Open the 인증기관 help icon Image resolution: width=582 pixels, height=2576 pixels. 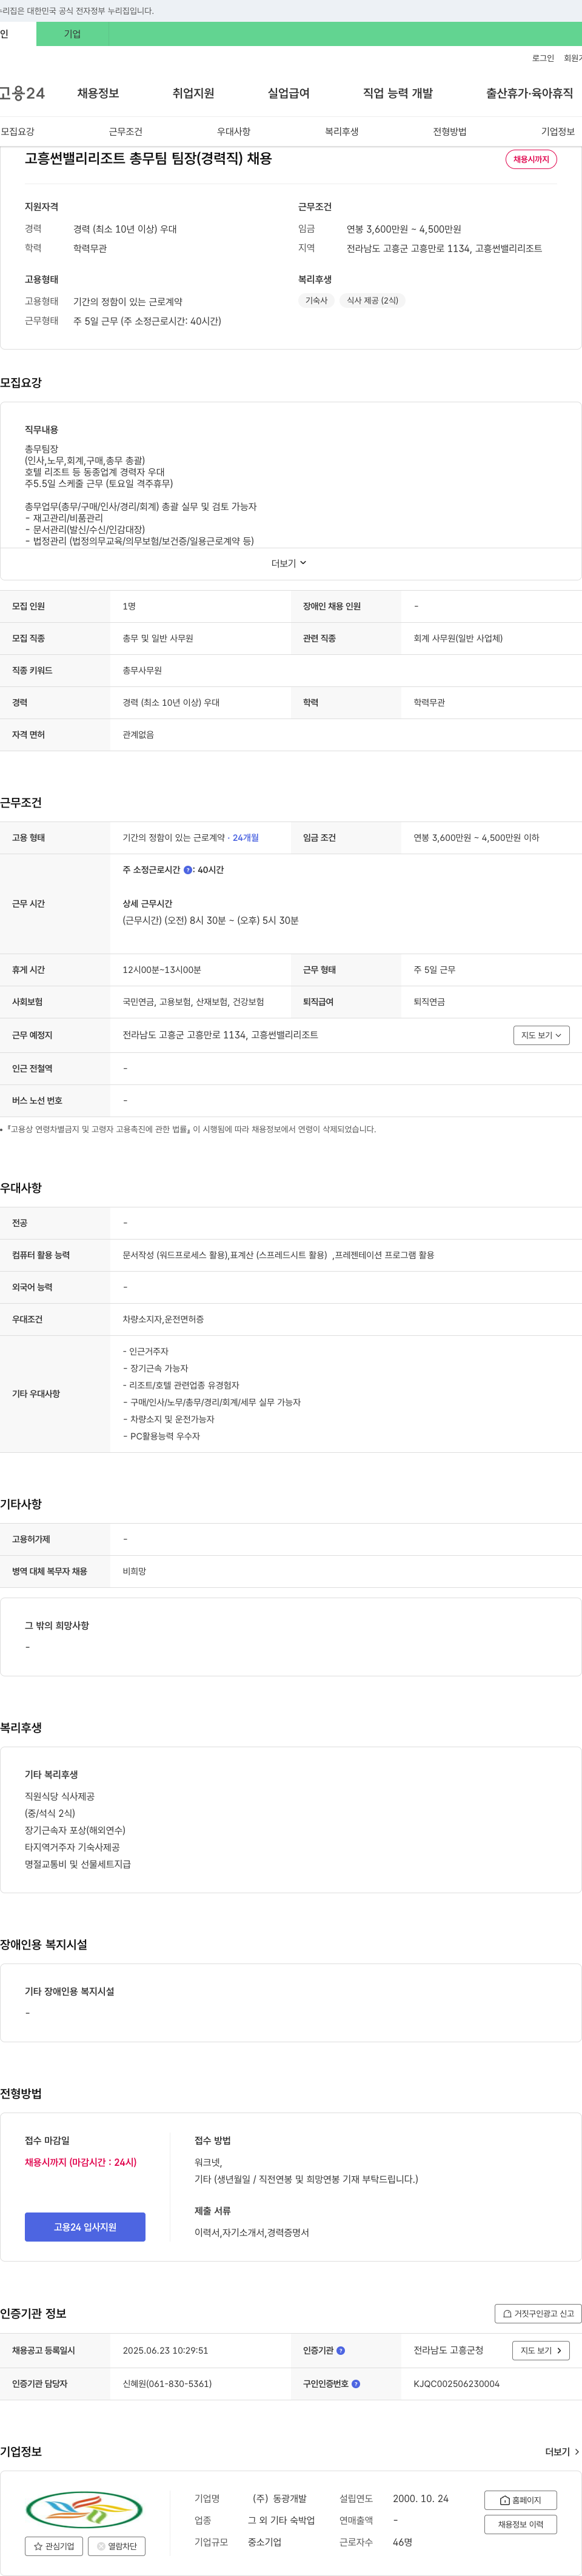tap(340, 2350)
